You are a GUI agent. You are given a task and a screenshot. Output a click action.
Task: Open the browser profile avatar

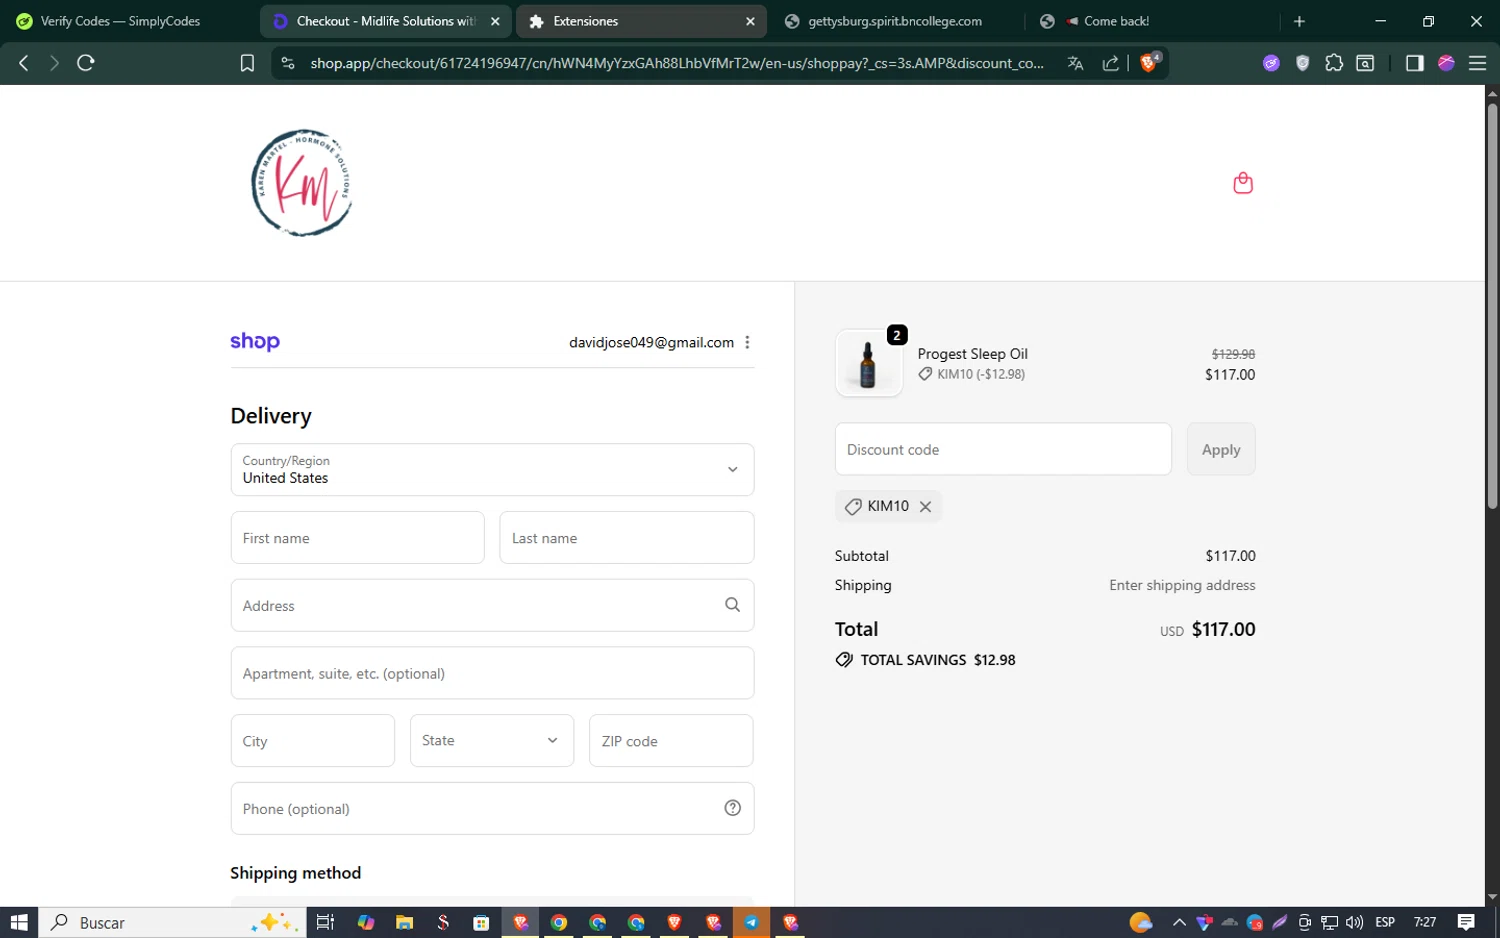[1446, 63]
